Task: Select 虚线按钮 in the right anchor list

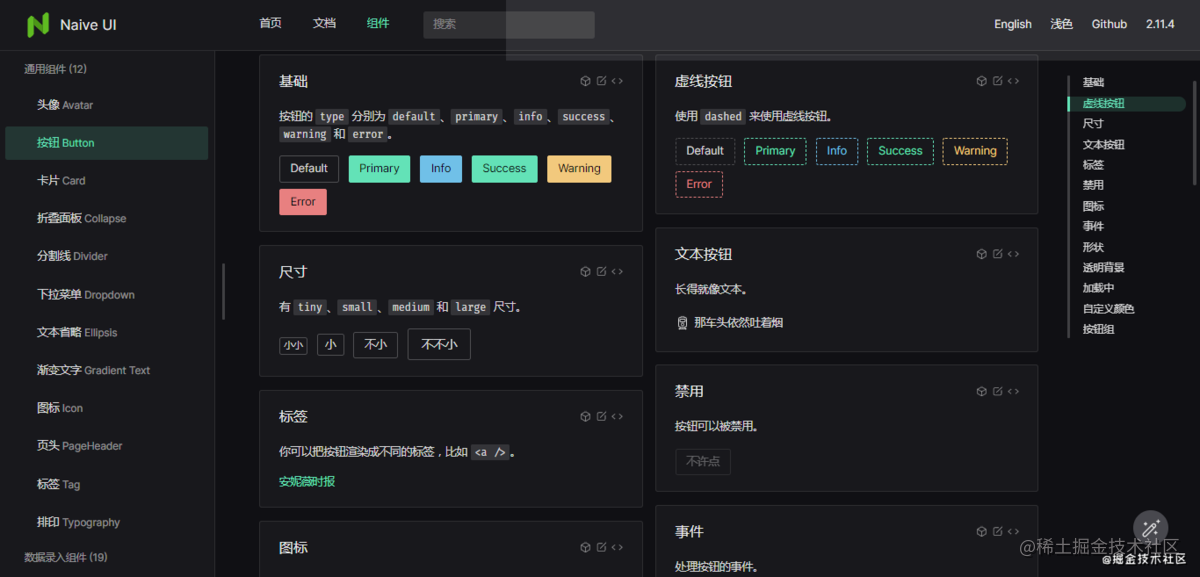Action: 1105,102
